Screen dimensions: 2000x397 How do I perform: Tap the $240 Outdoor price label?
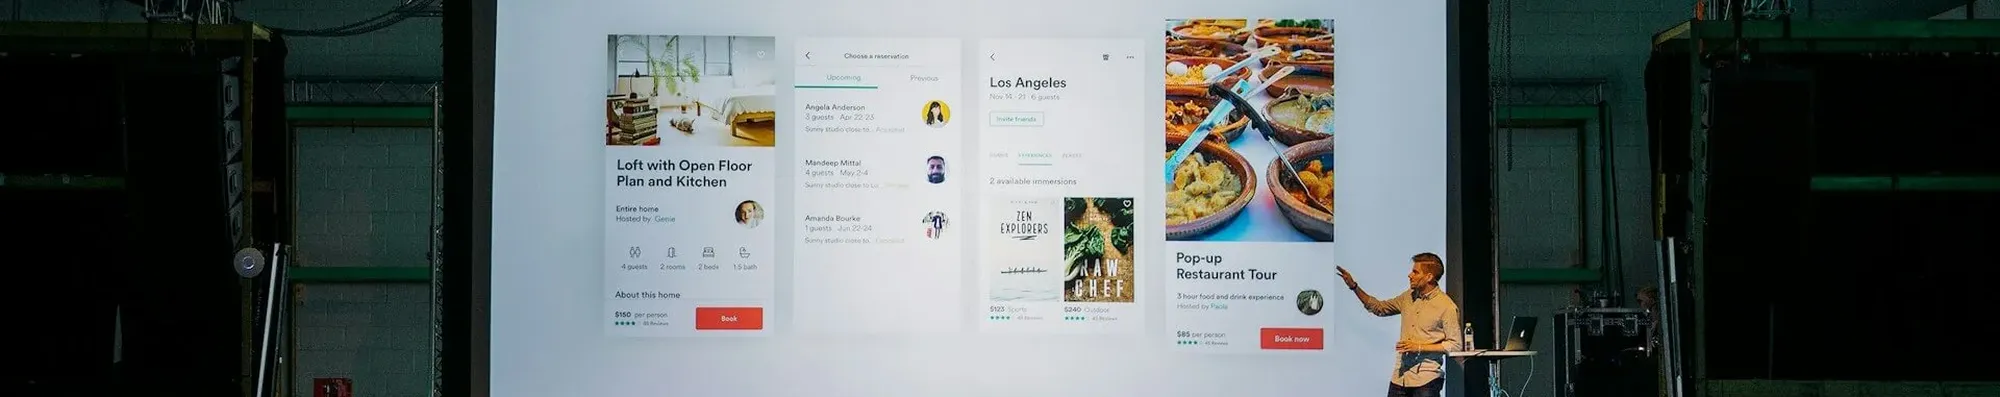point(1087,310)
